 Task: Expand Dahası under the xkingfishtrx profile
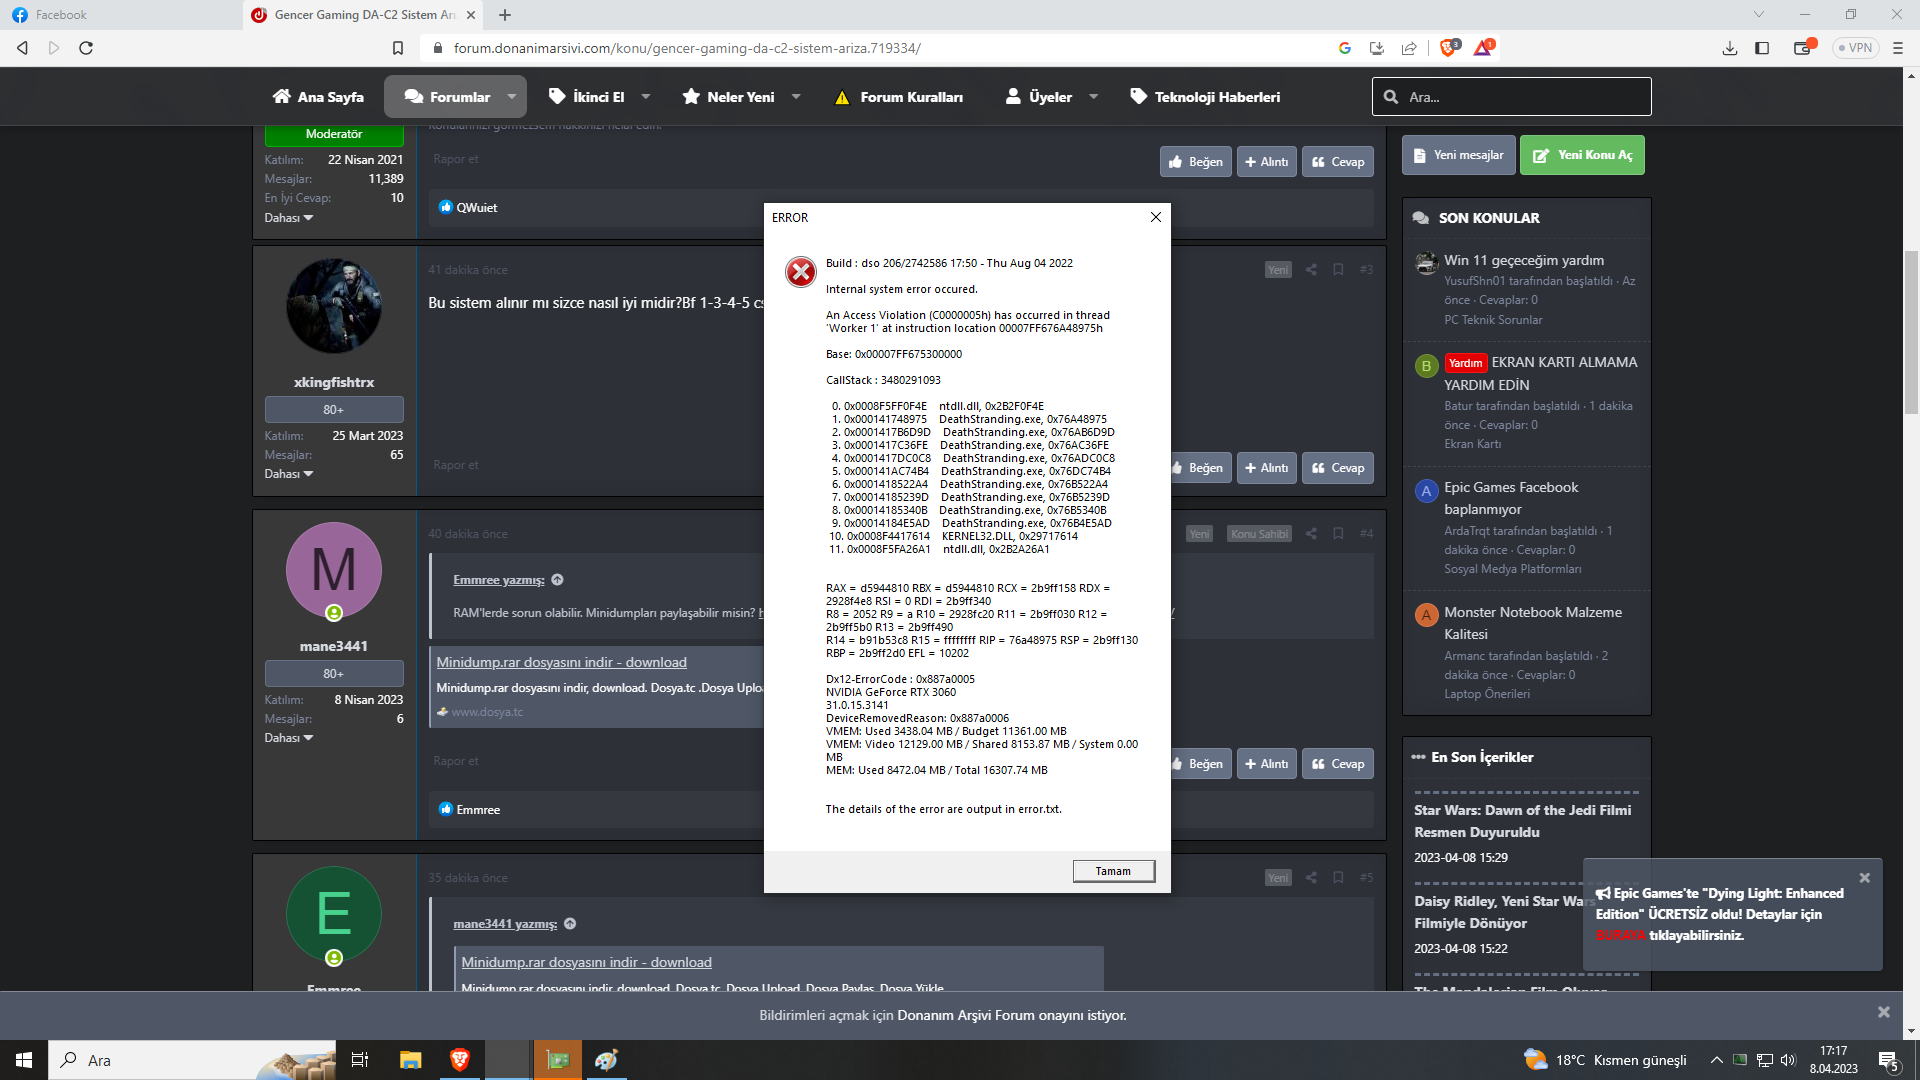pyautogui.click(x=288, y=474)
